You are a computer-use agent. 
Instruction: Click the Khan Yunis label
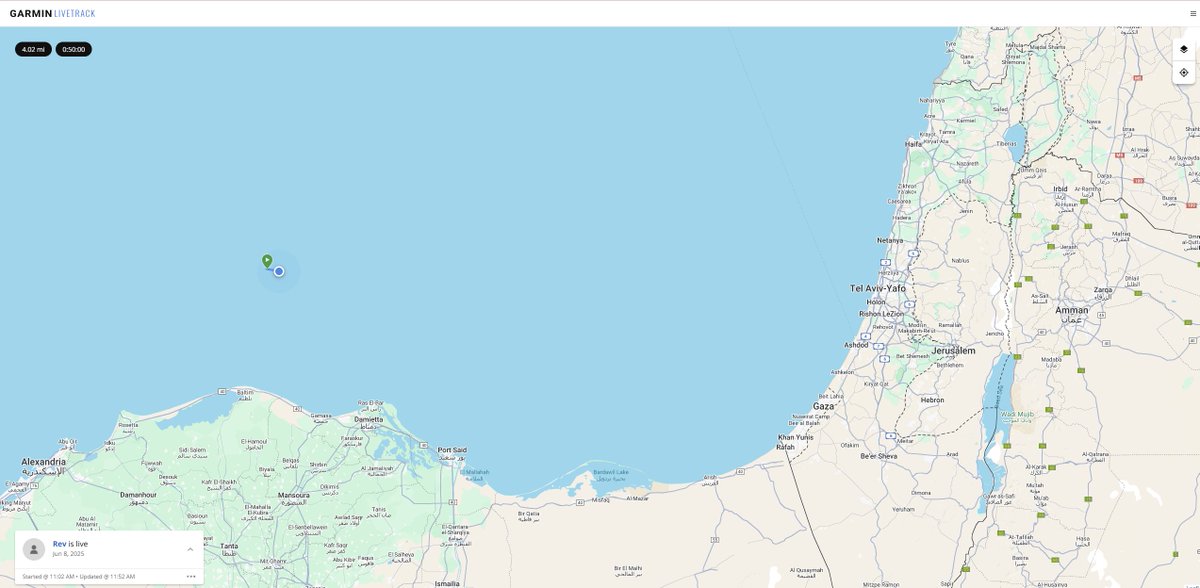797,437
